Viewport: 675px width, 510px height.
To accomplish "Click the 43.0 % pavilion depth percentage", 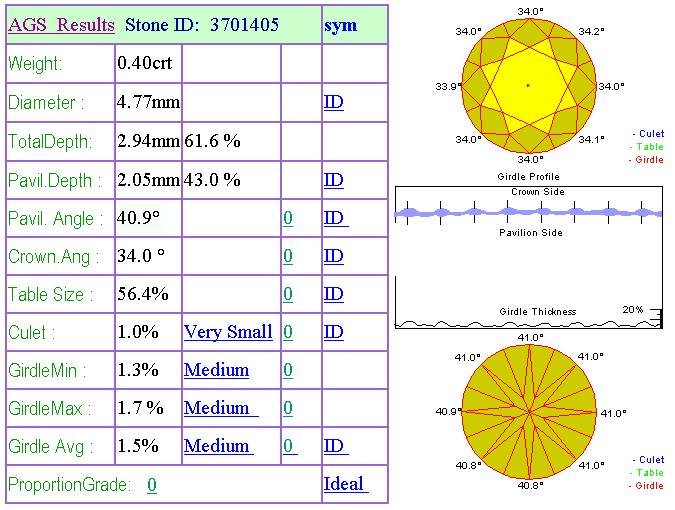I will (x=212, y=180).
